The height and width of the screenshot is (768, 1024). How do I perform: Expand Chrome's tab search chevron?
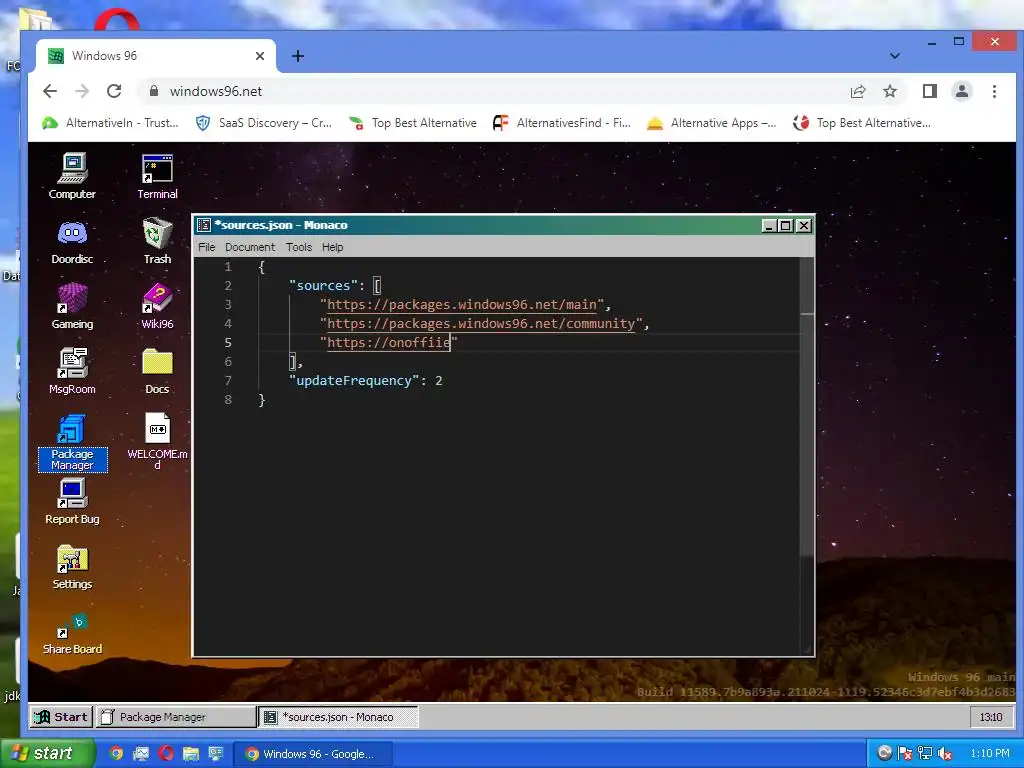895,56
